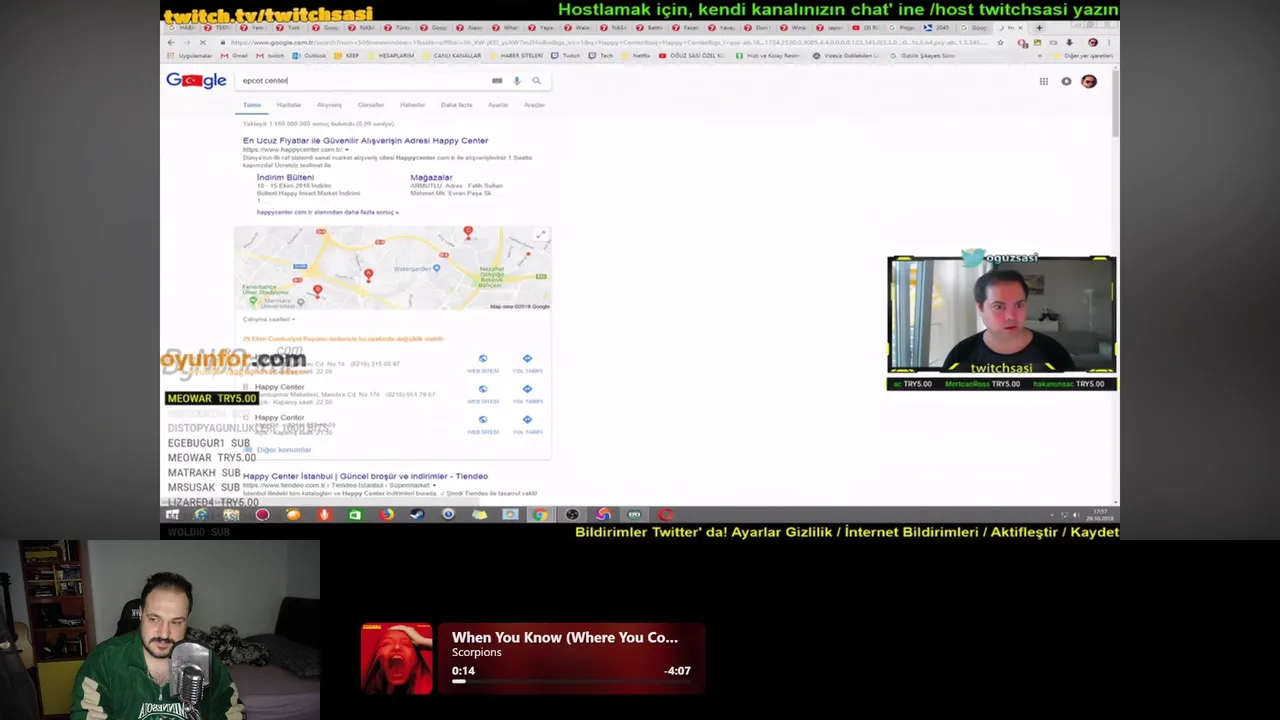Open the Happy Center İstanbul Tiendeo result
1280x720 pixels.
coord(365,476)
